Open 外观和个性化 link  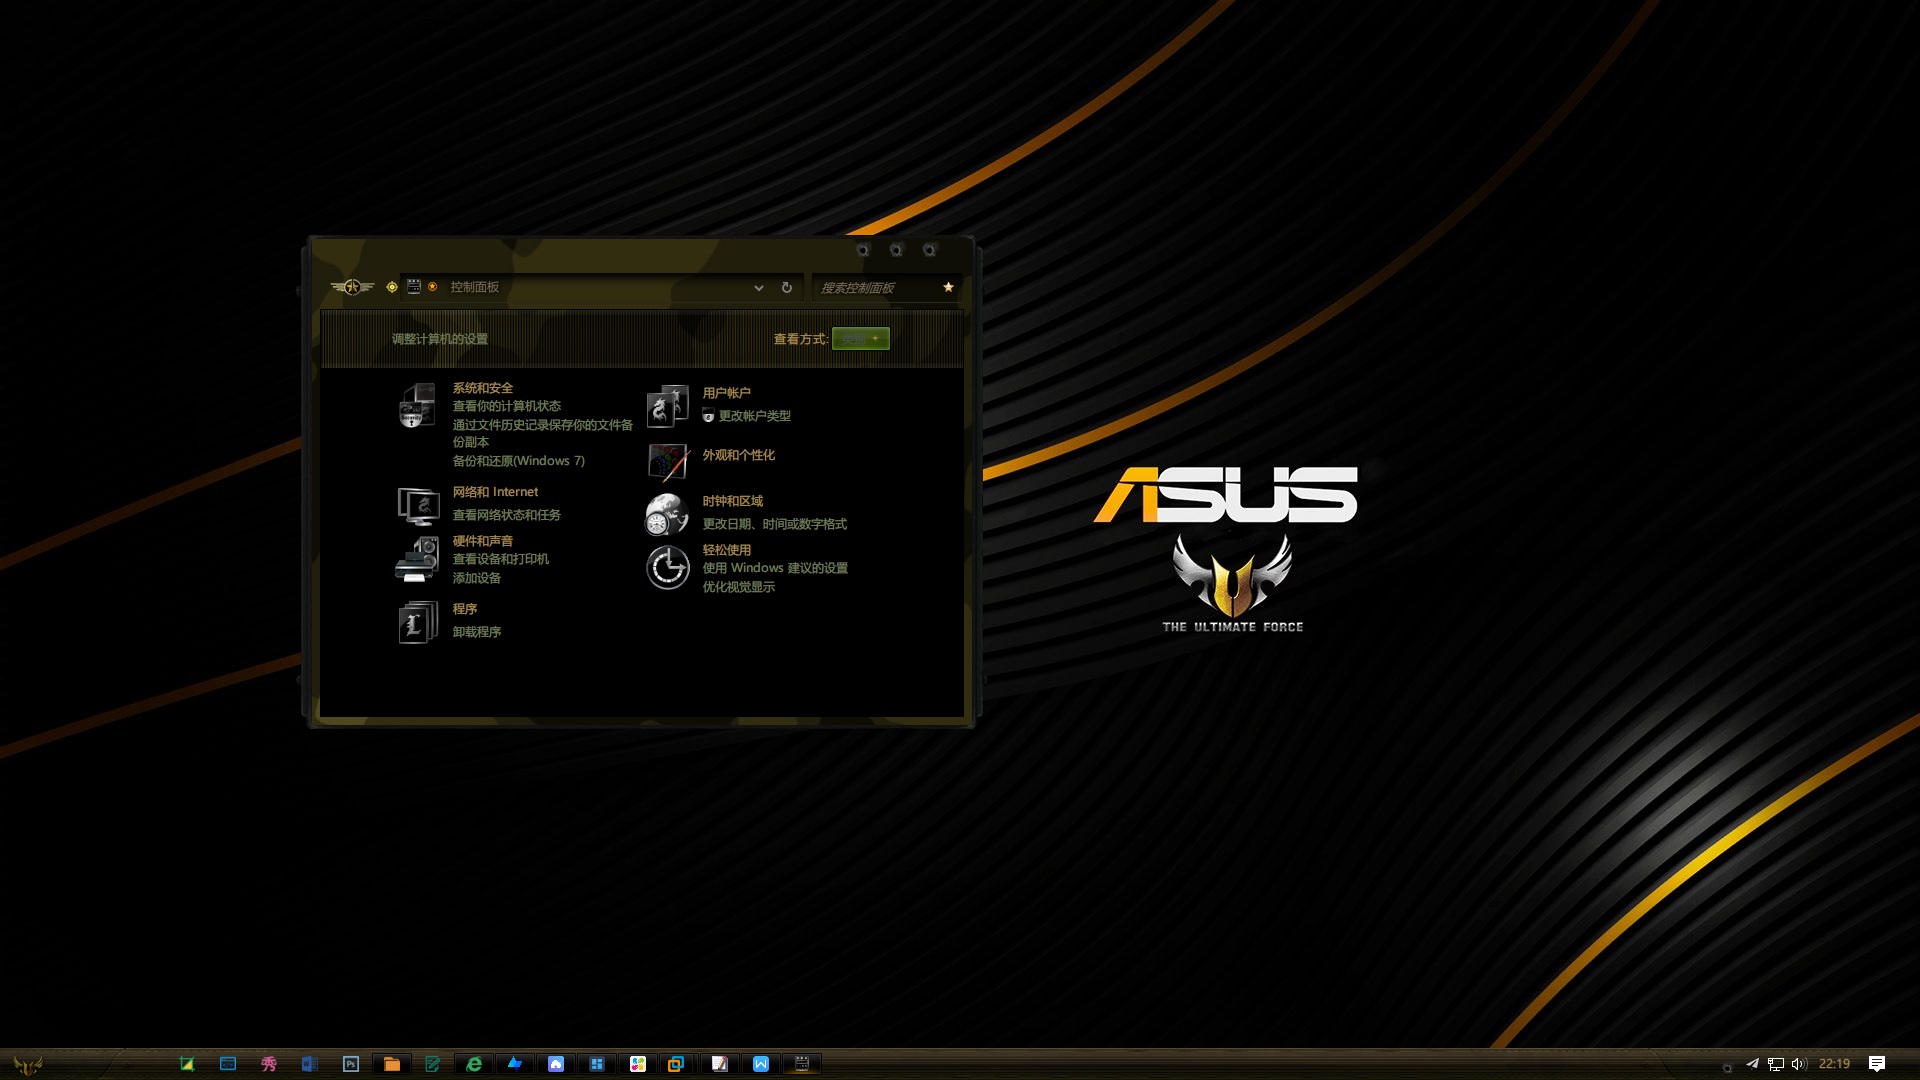tap(739, 455)
